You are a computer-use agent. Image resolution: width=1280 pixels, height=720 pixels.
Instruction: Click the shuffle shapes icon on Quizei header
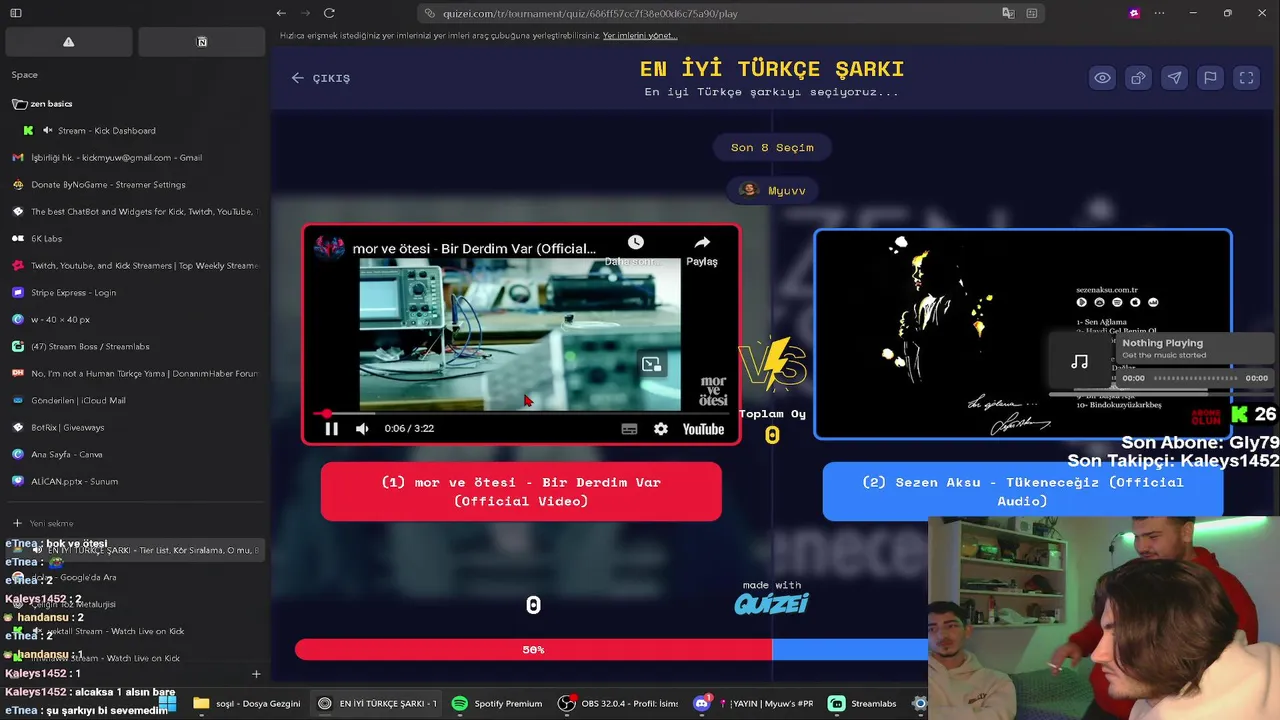tap(1138, 78)
